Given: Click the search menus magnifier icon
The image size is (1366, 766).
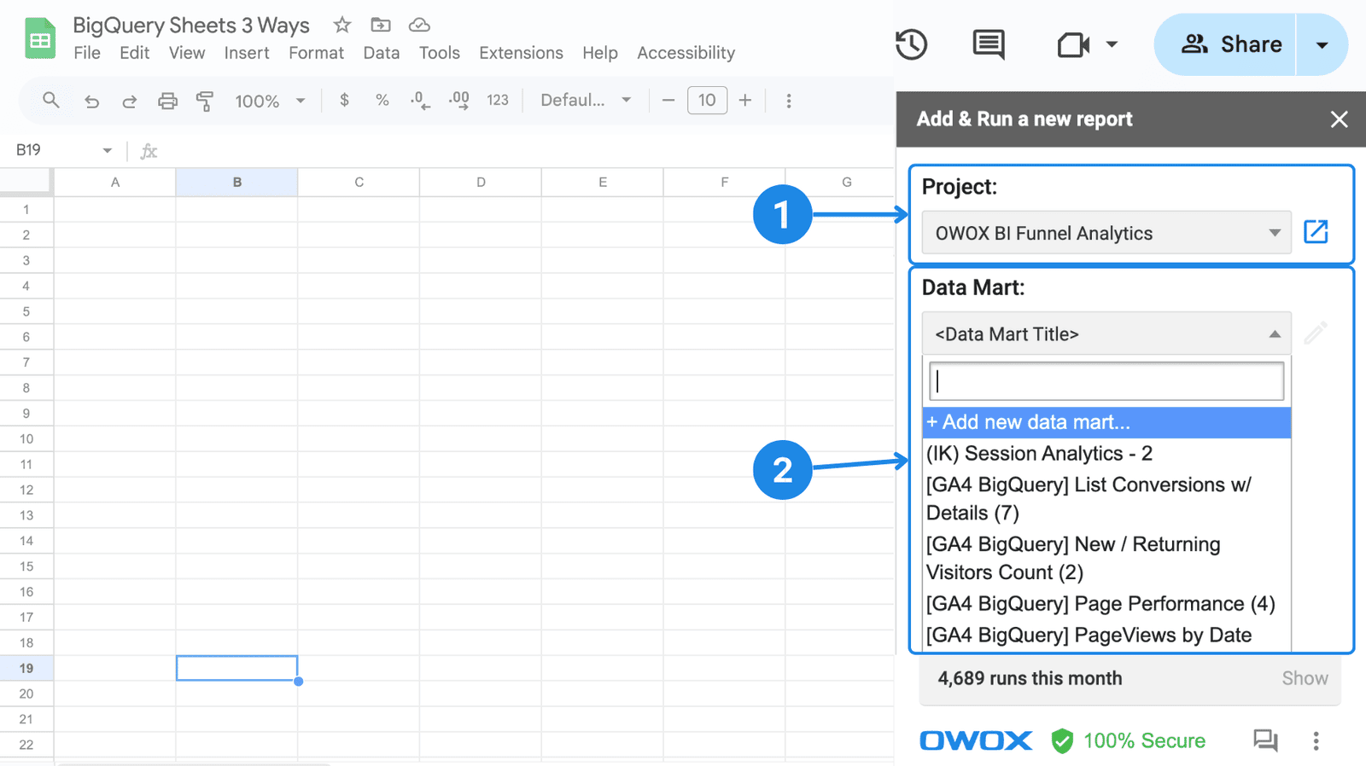Looking at the screenshot, I should point(51,100).
